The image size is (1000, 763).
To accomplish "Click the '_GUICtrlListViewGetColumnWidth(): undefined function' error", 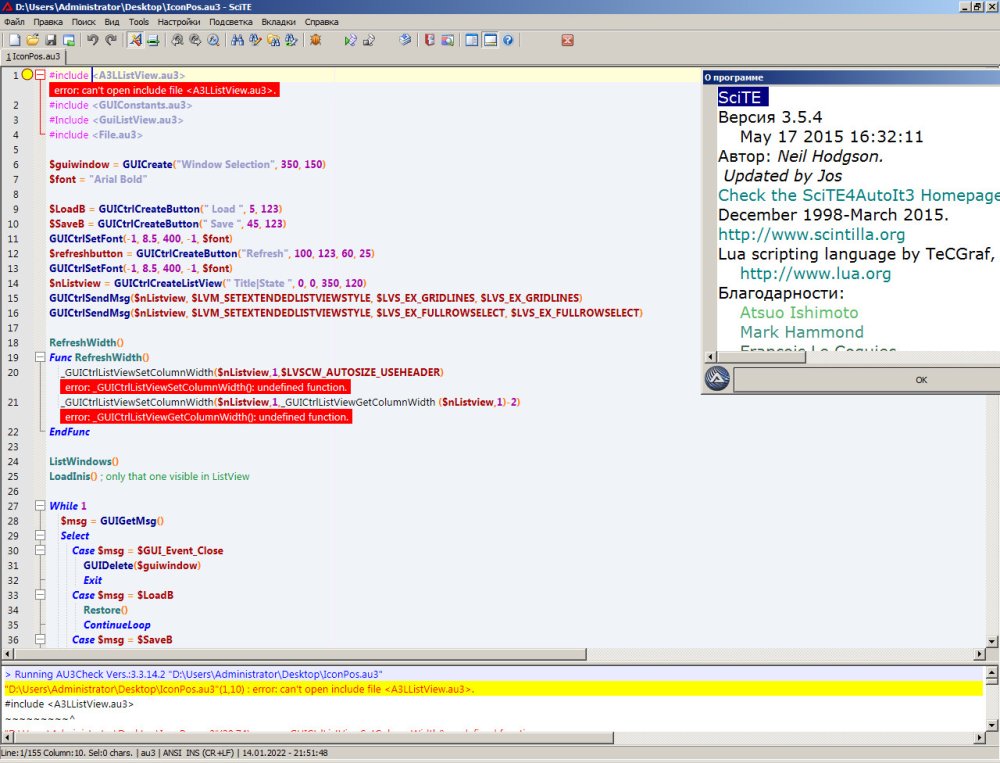I will [x=206, y=417].
